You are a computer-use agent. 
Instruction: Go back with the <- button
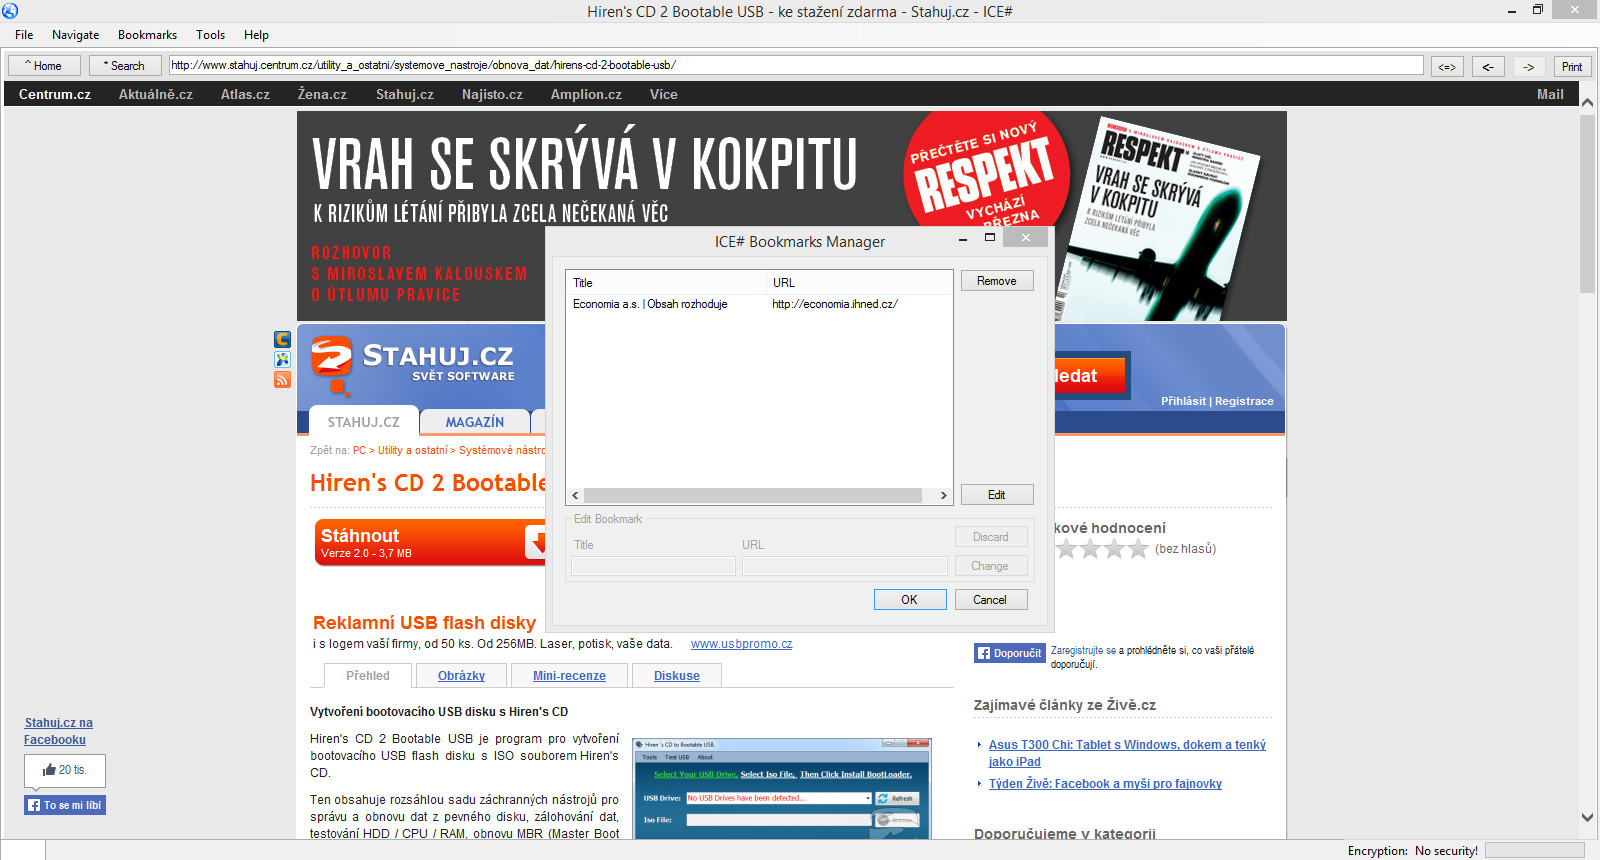click(x=1488, y=67)
